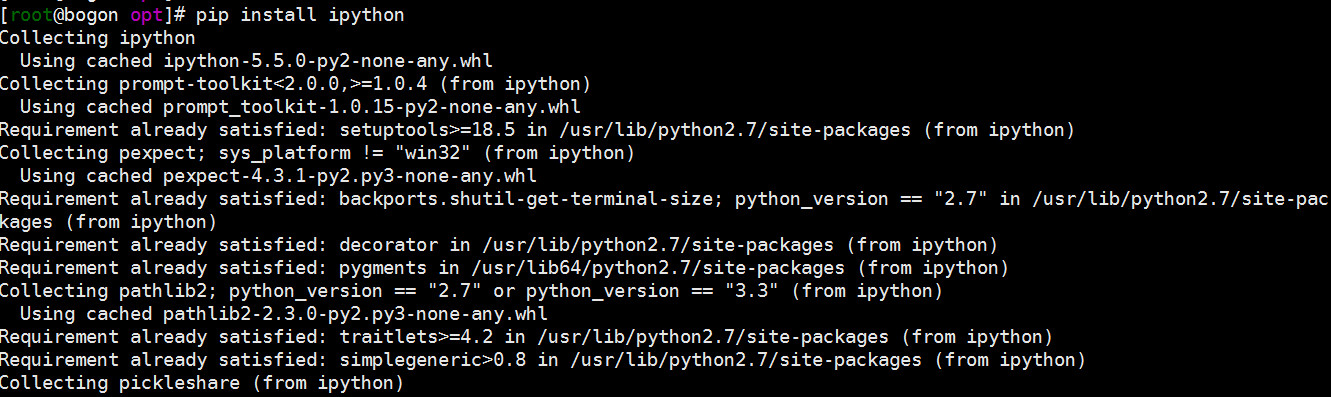1331x397 pixels.
Task: Click the 'Collecting pathlib2' line
Action: pyautogui.click(x=470, y=292)
